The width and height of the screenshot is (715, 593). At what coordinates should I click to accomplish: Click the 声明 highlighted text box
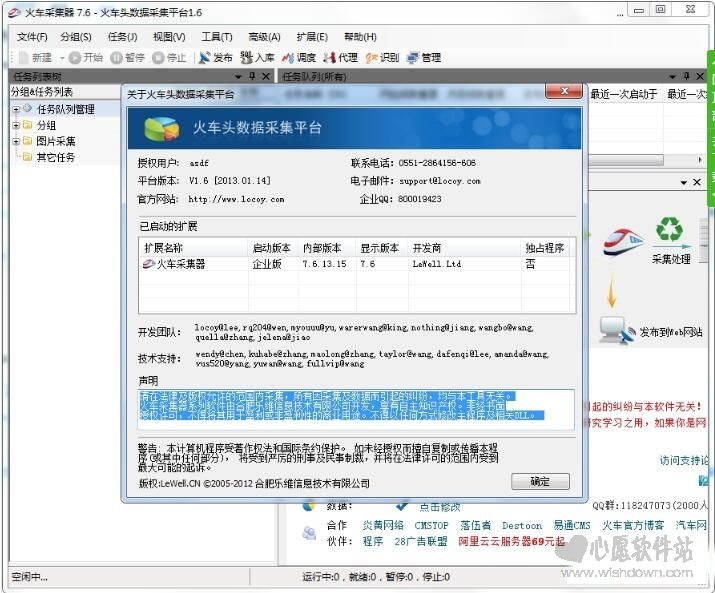356,409
